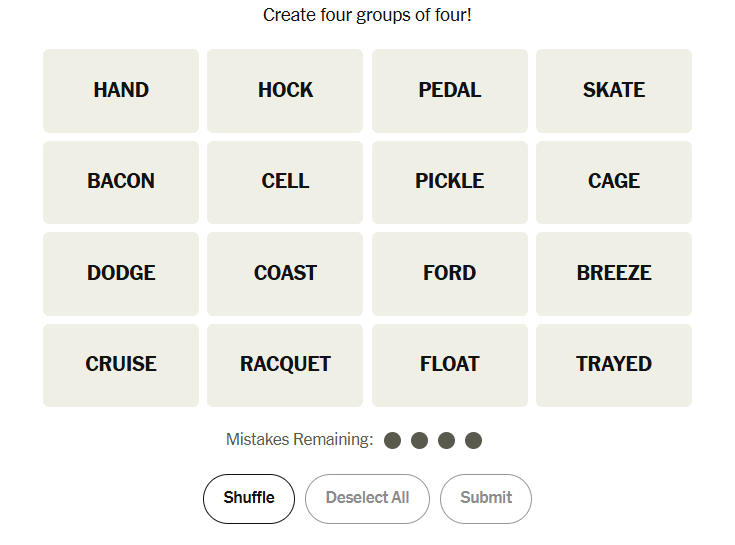Image resolution: width=735 pixels, height=545 pixels.
Task: Select the FORD tile
Action: click(x=449, y=273)
